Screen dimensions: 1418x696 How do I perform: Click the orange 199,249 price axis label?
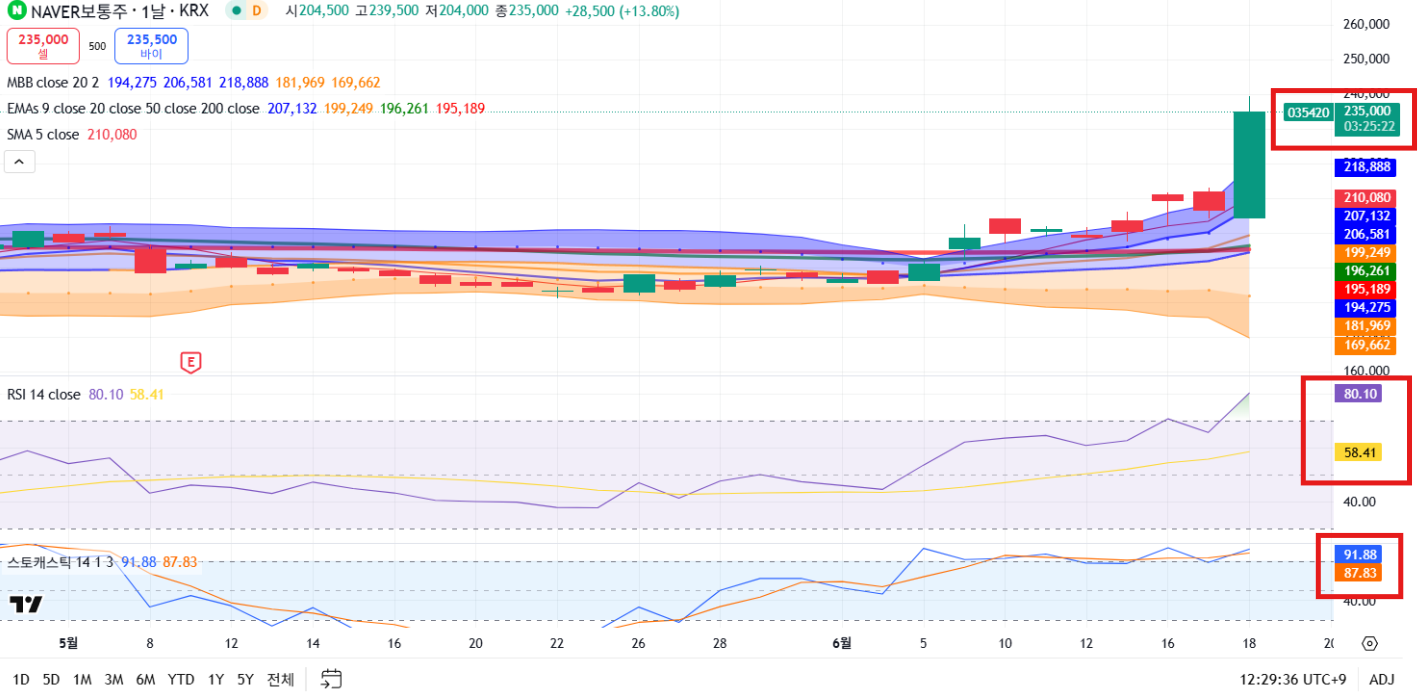click(1366, 252)
